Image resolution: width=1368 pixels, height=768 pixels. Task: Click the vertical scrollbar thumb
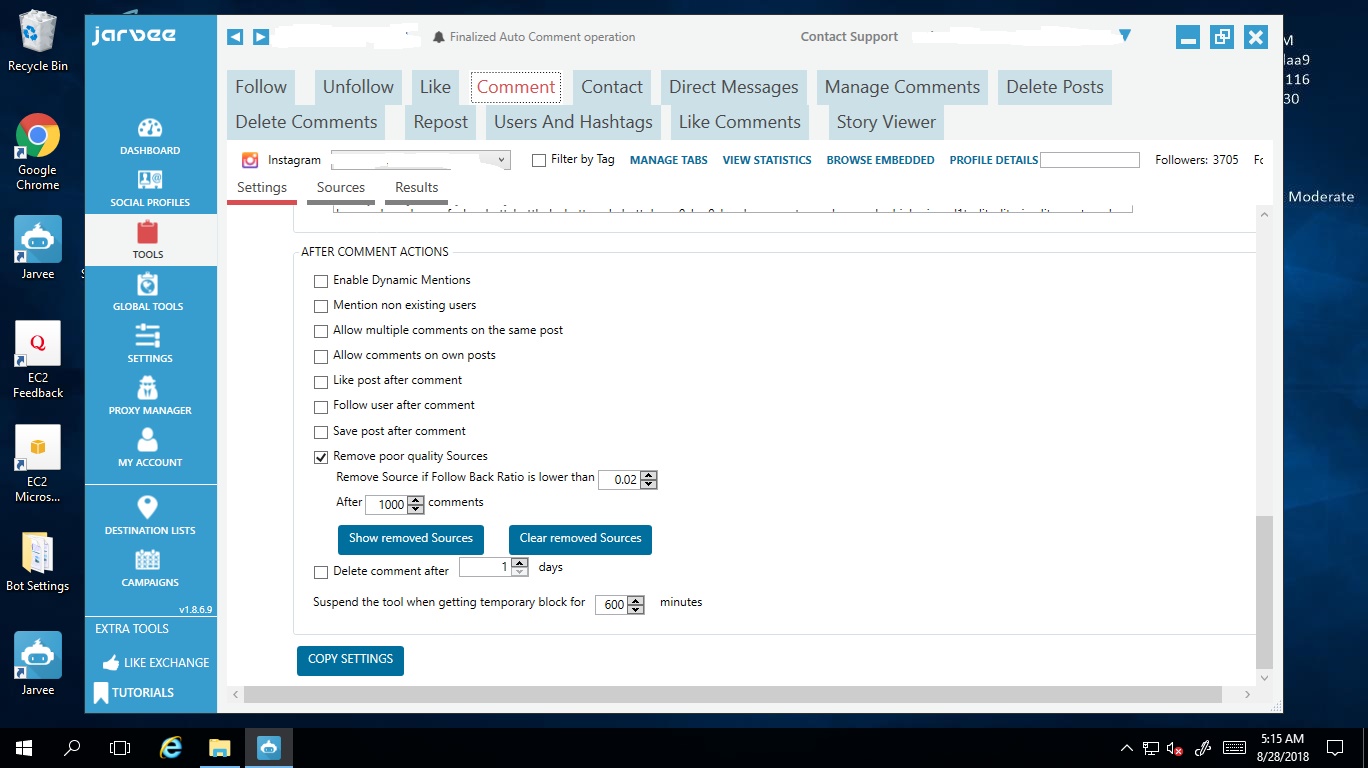[x=1264, y=592]
